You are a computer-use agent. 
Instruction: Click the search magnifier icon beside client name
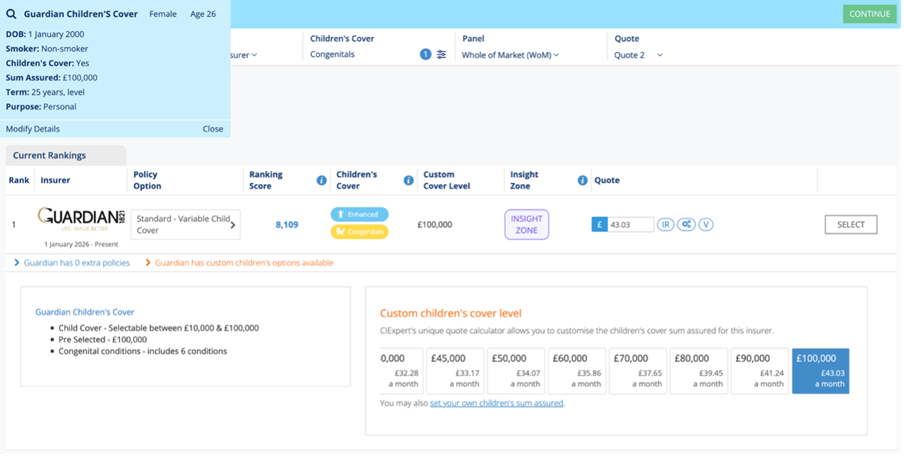point(11,14)
